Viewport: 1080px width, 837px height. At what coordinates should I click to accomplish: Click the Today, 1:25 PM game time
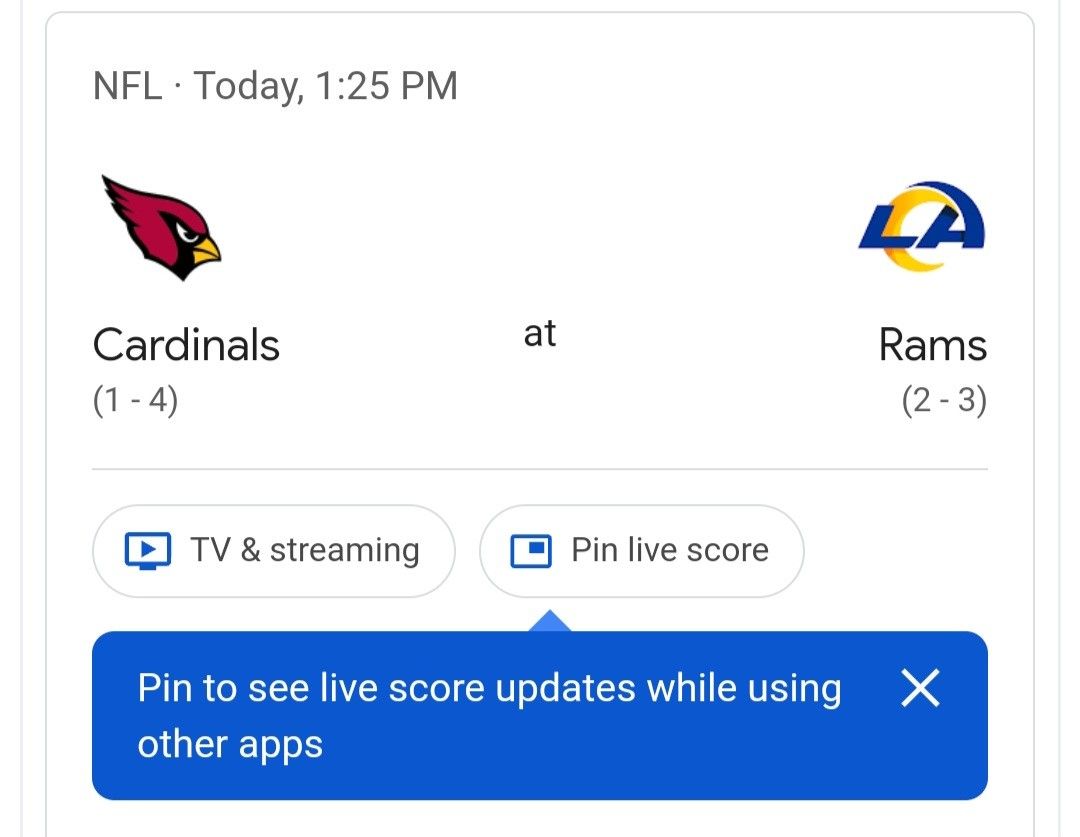pyautogui.click(x=326, y=86)
